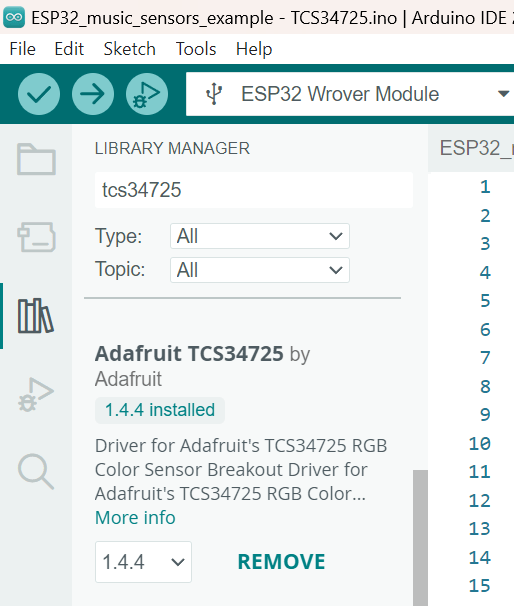Open the Debug panel in the sidebar

tap(36, 394)
